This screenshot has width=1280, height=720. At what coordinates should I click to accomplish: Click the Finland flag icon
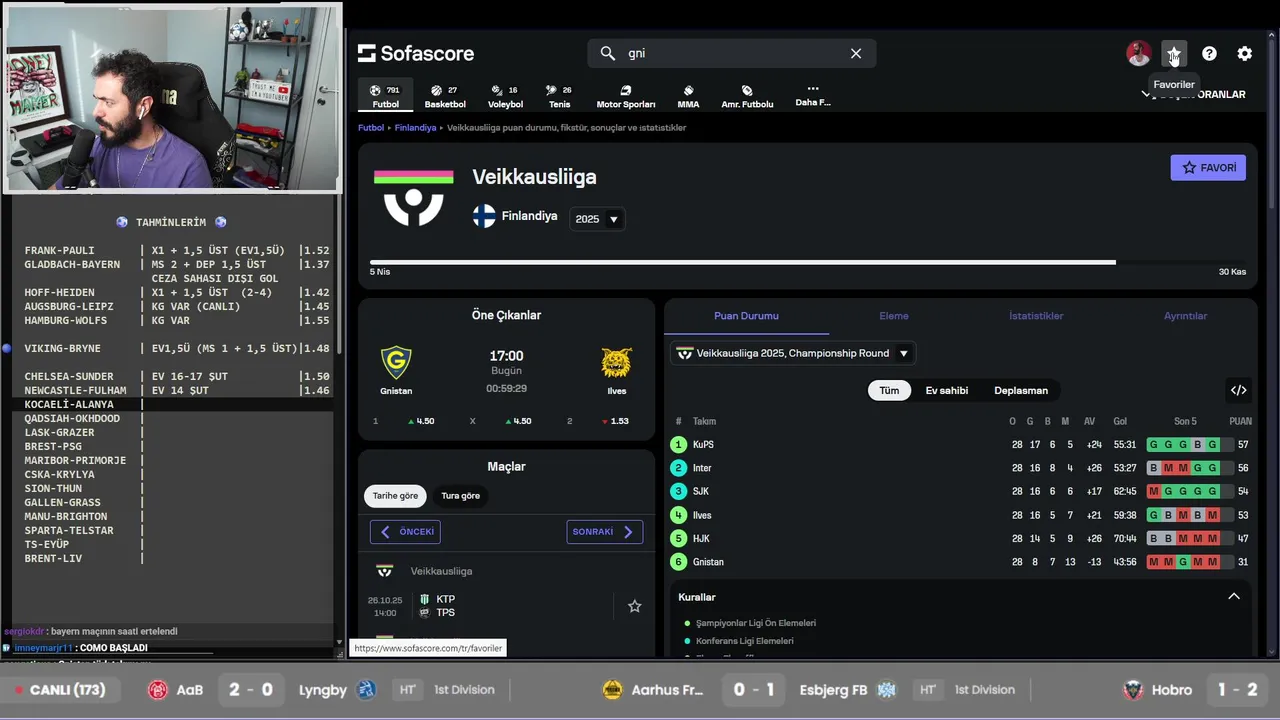(484, 216)
